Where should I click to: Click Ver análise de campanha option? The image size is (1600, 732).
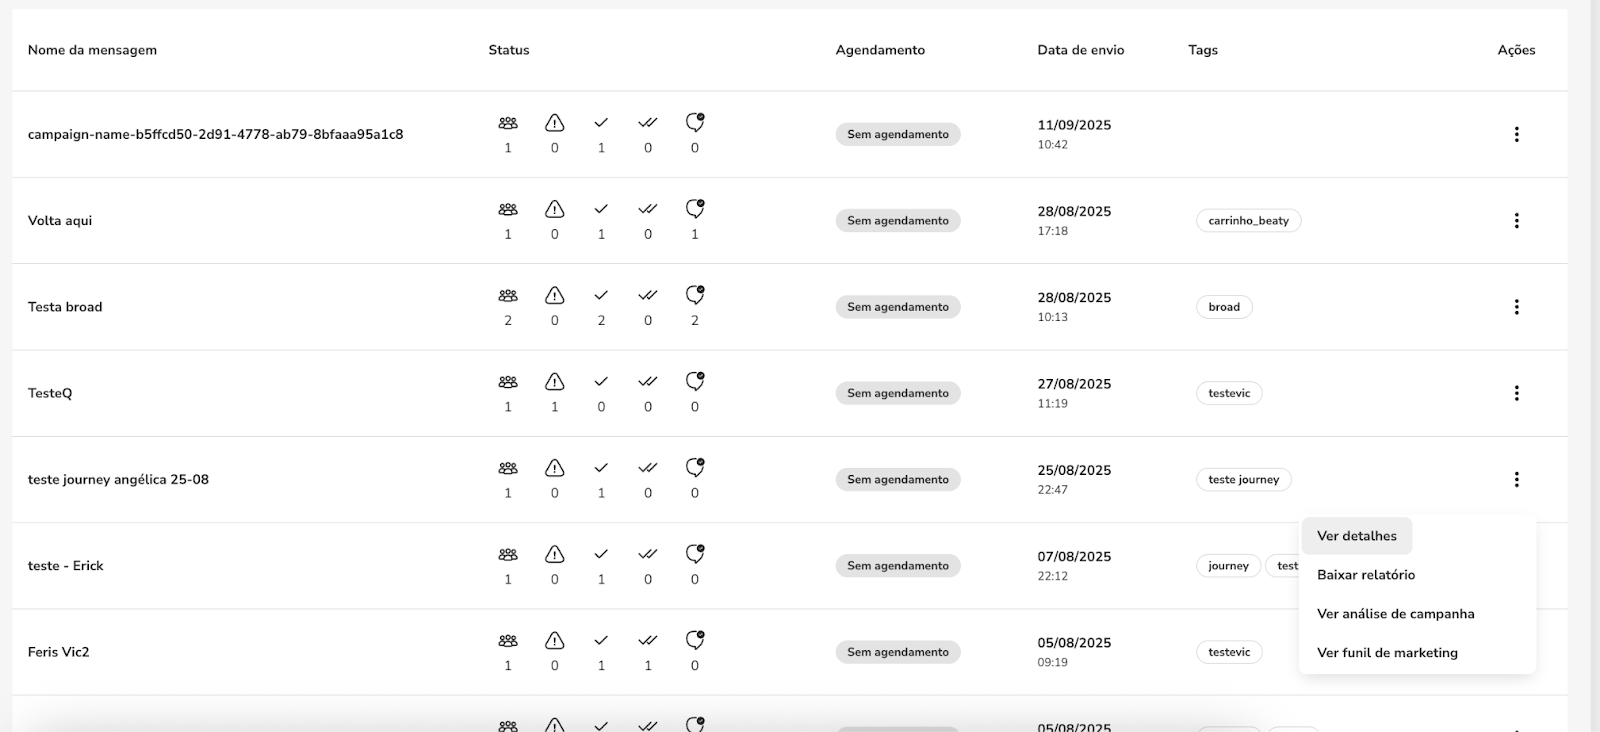pos(1395,614)
